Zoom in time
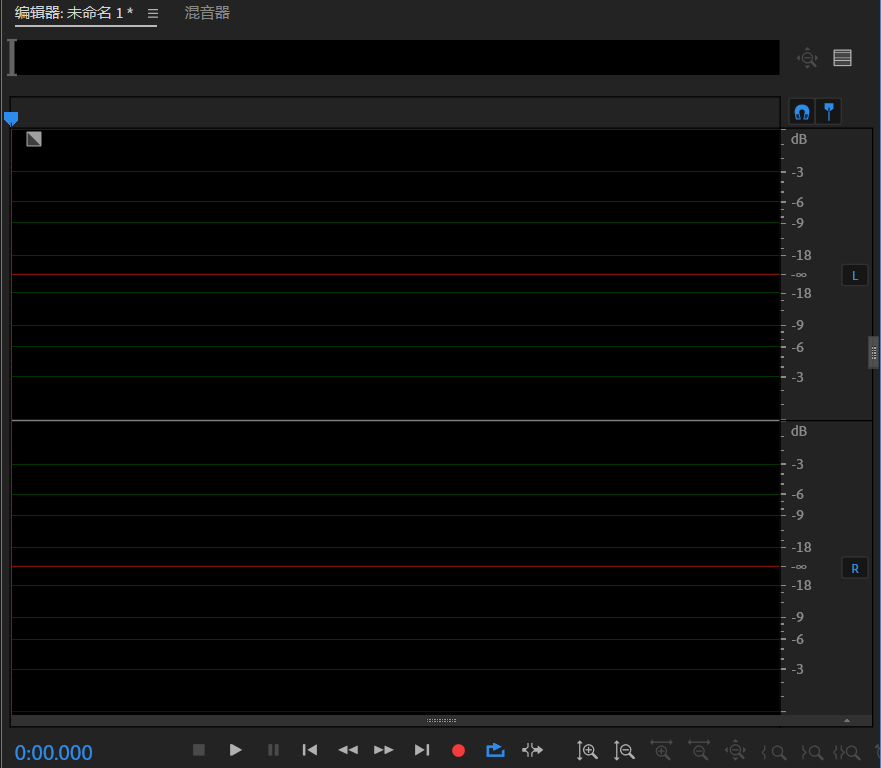 click(662, 750)
